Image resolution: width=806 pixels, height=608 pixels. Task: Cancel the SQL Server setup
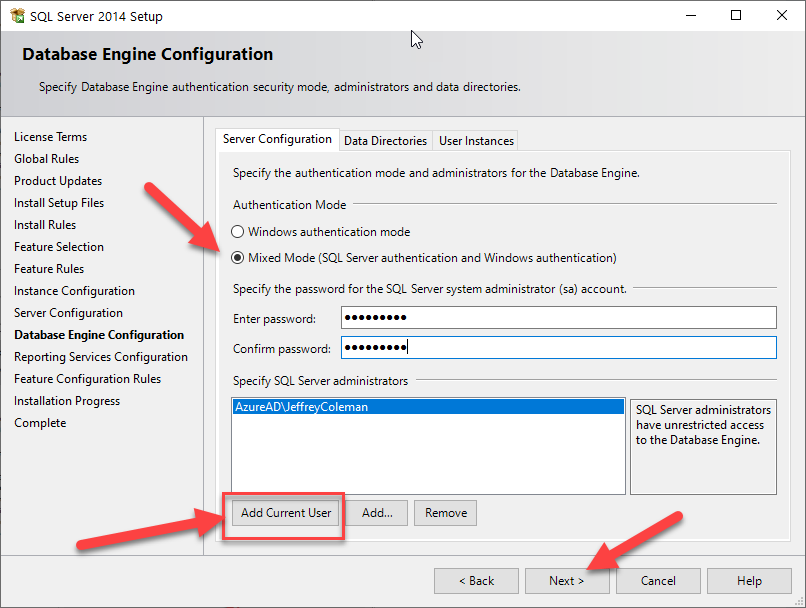(658, 581)
